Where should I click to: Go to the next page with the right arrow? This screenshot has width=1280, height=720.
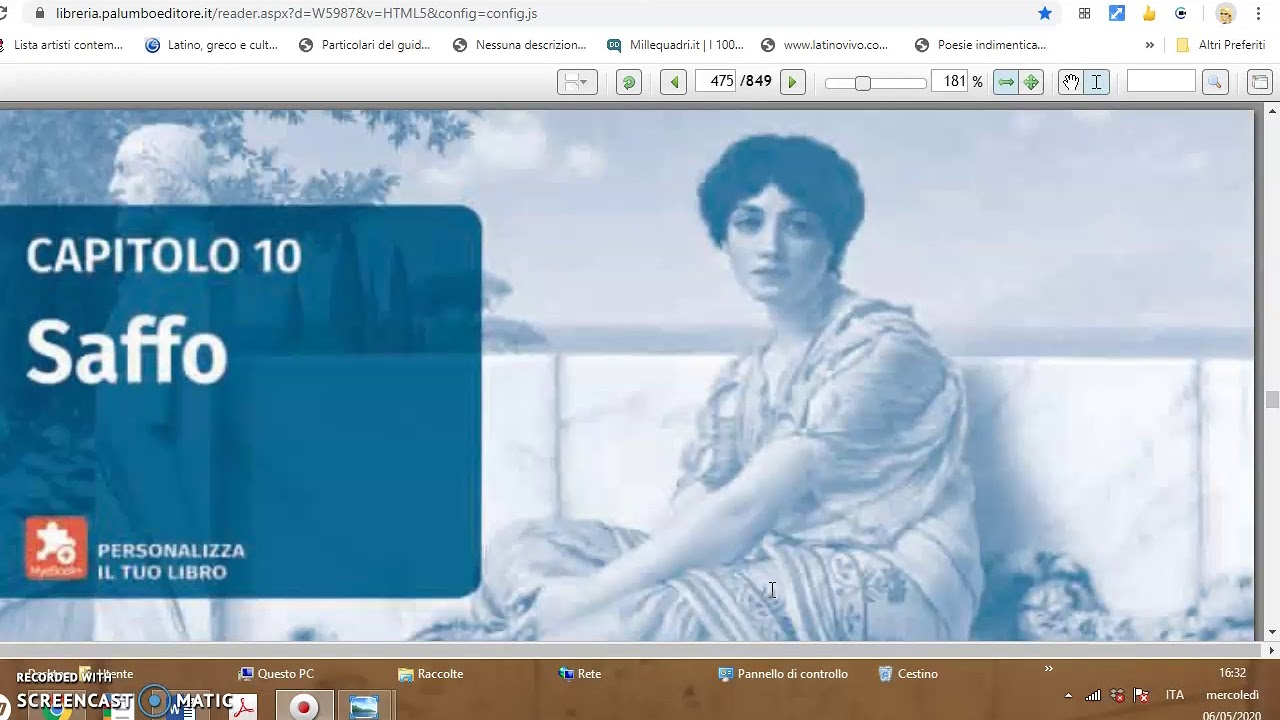coord(792,82)
